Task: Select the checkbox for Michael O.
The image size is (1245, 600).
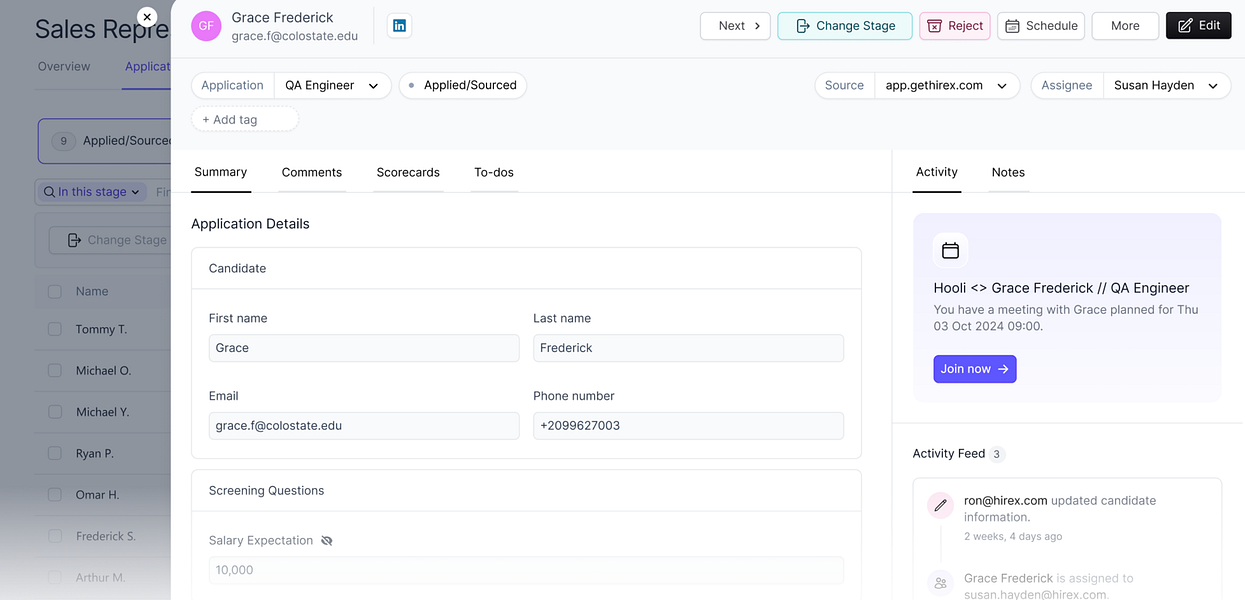Action: [55, 370]
